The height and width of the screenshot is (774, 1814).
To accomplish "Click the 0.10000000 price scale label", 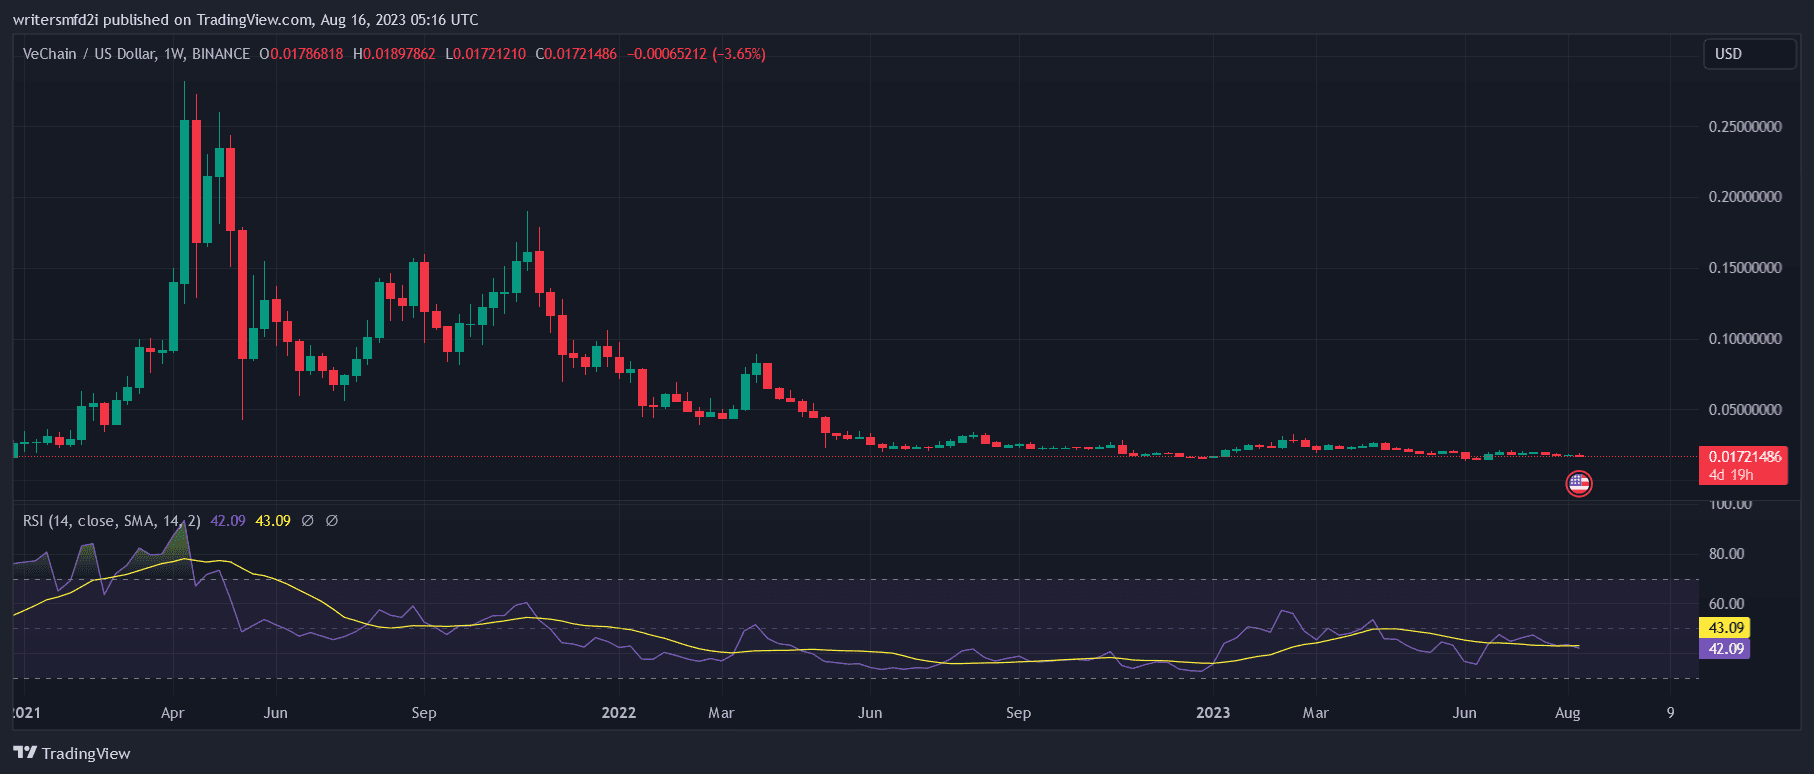I will pos(1744,339).
